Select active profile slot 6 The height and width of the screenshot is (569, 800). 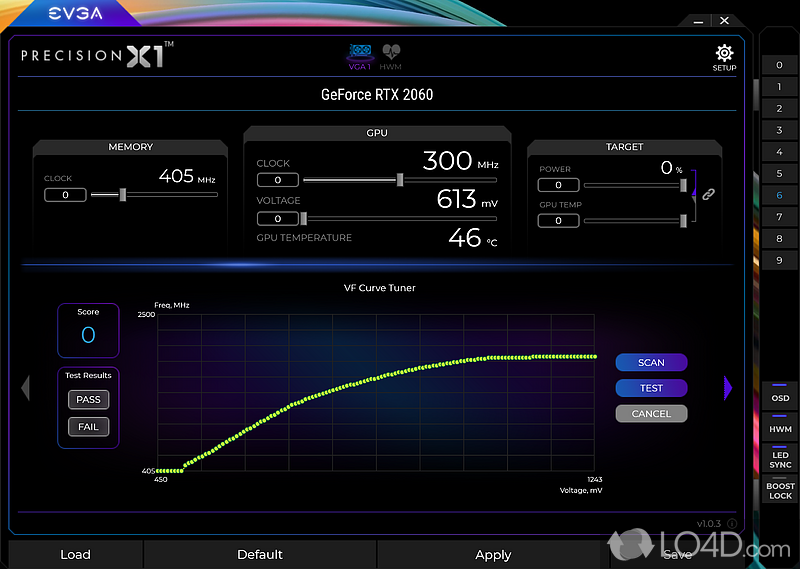click(x=779, y=195)
